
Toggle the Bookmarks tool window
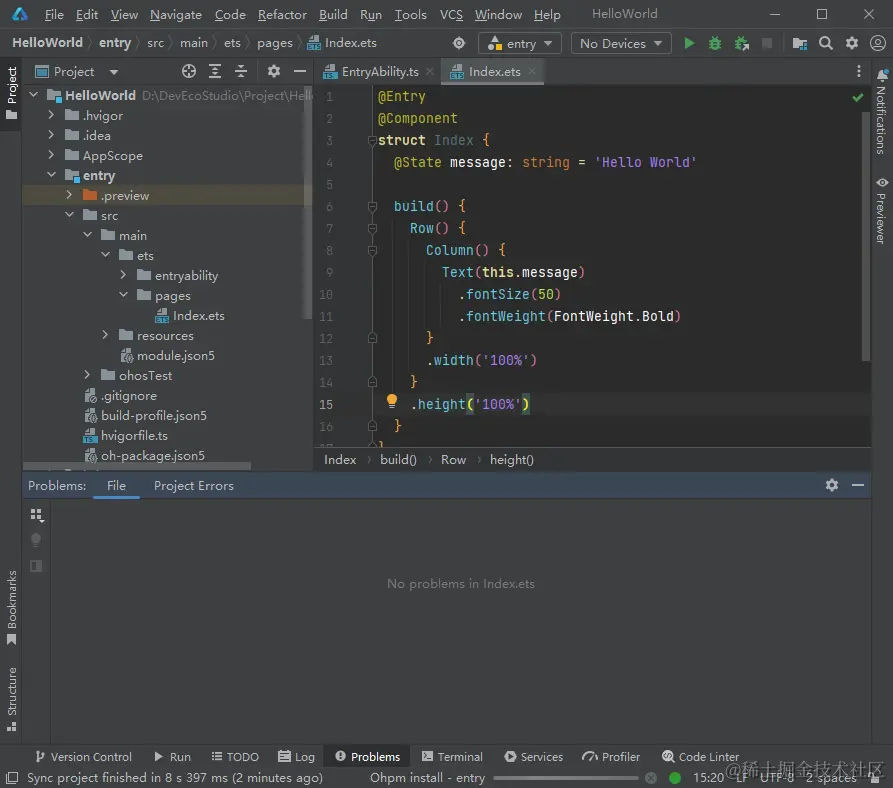tap(12, 607)
